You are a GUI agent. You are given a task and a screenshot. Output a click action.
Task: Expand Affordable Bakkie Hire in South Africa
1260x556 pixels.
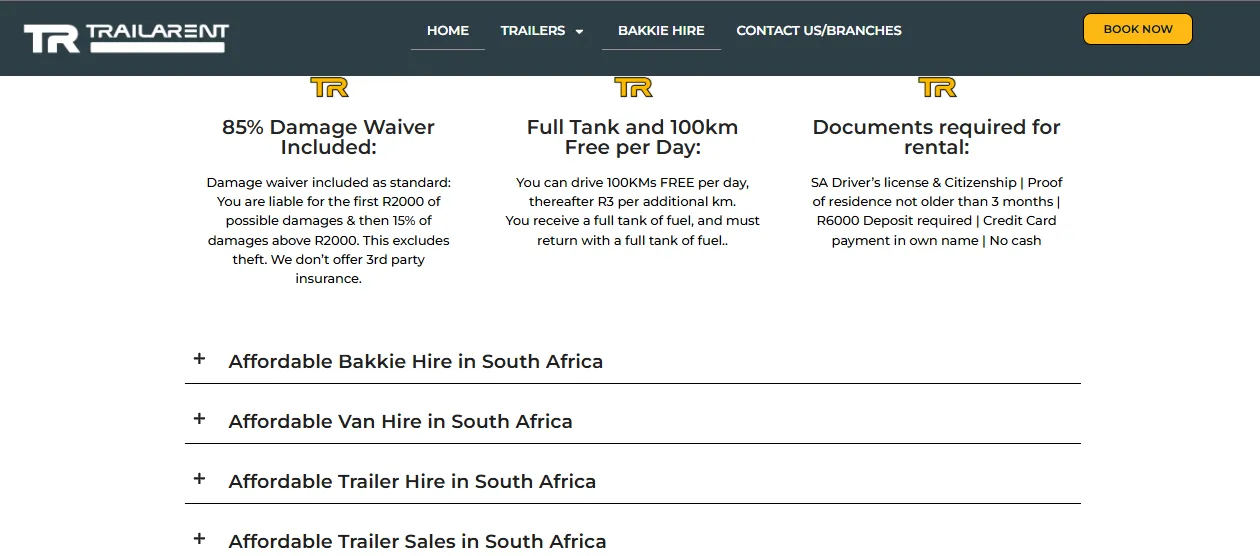point(415,362)
